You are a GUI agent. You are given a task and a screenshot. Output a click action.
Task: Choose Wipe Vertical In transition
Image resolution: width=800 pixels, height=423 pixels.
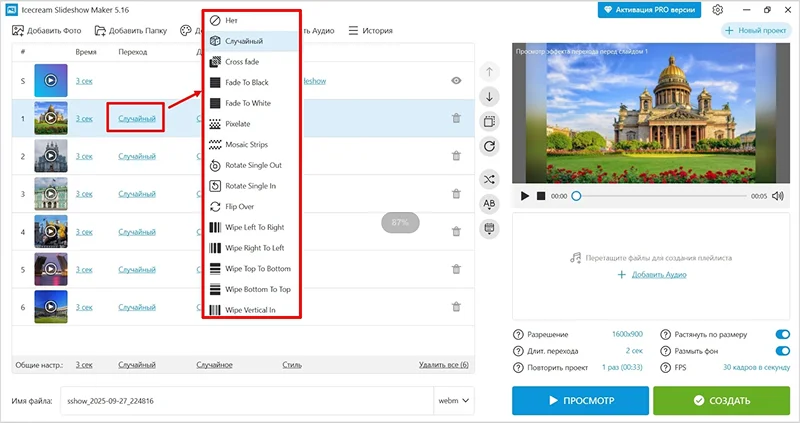pos(252,310)
